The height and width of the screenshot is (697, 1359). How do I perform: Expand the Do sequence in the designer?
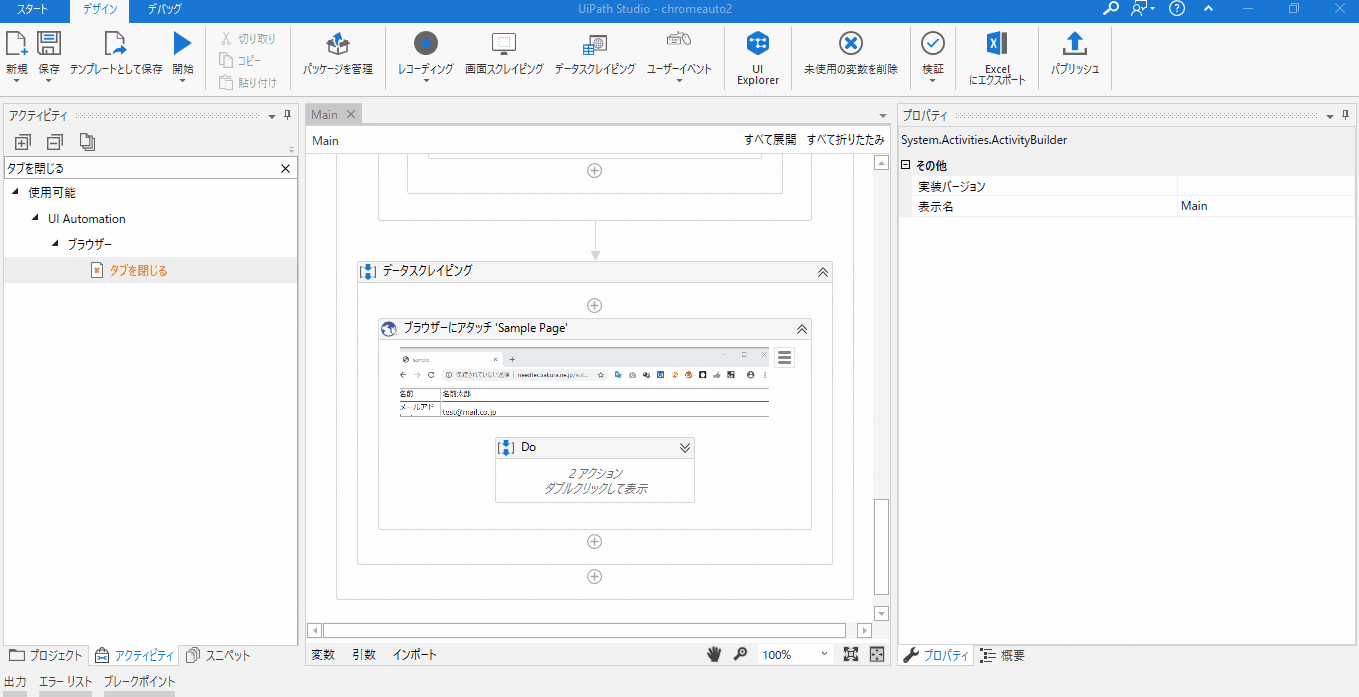tap(685, 447)
